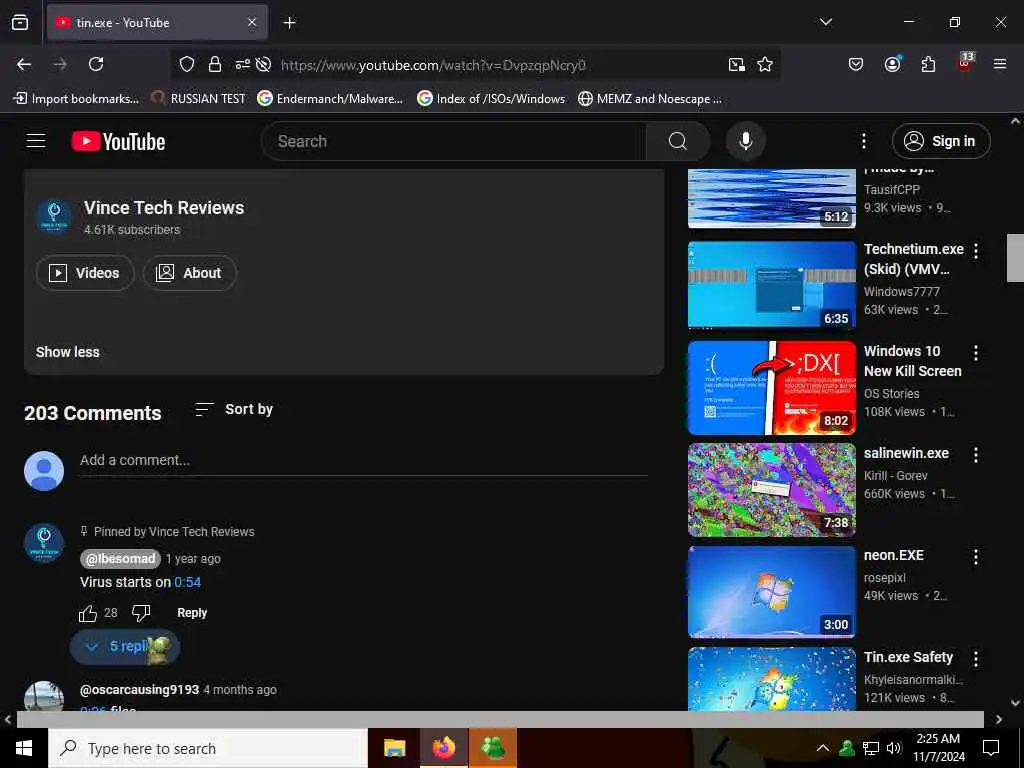This screenshot has width=1024, height=768.
Task: Open the Windows 10 New Kill Screen thumbnail
Action: pyautogui.click(x=772, y=388)
